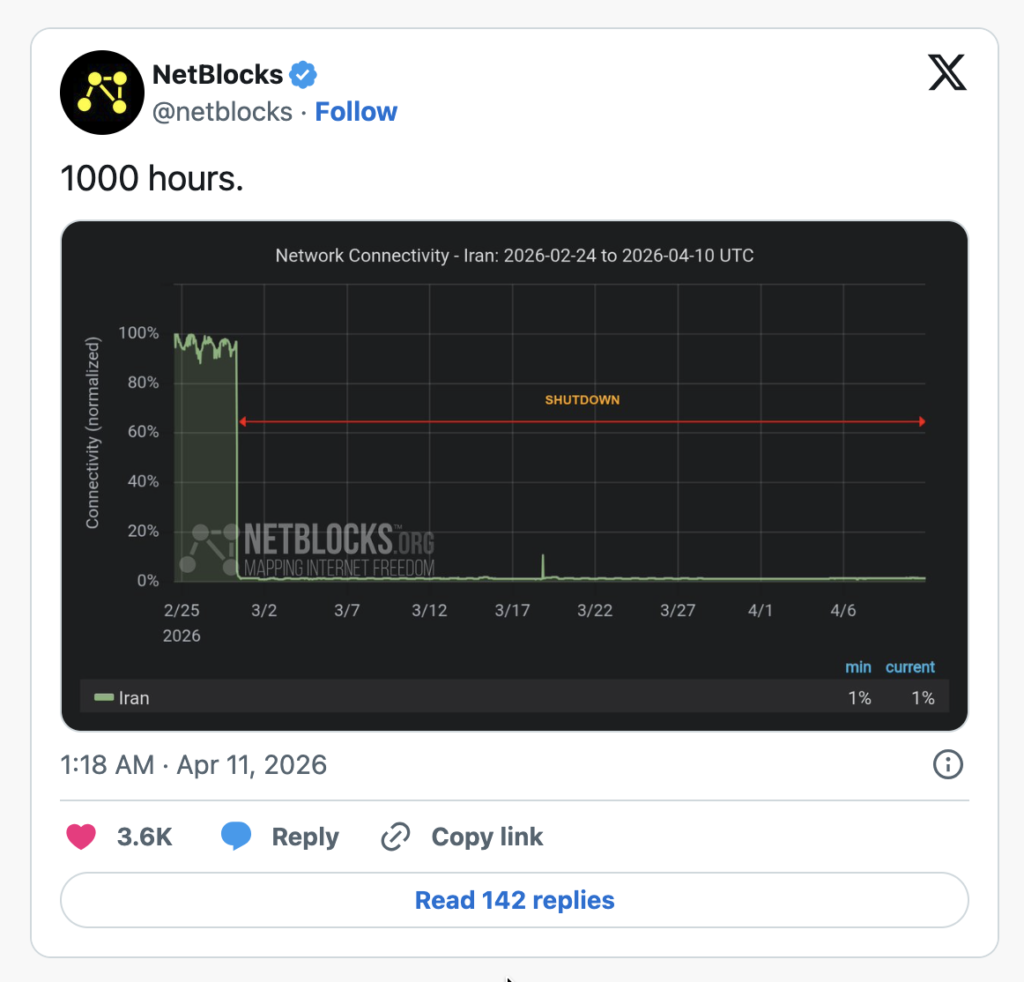Image resolution: width=1024 pixels, height=982 pixels.
Task: Click the copy link chain icon
Action: coord(396,836)
